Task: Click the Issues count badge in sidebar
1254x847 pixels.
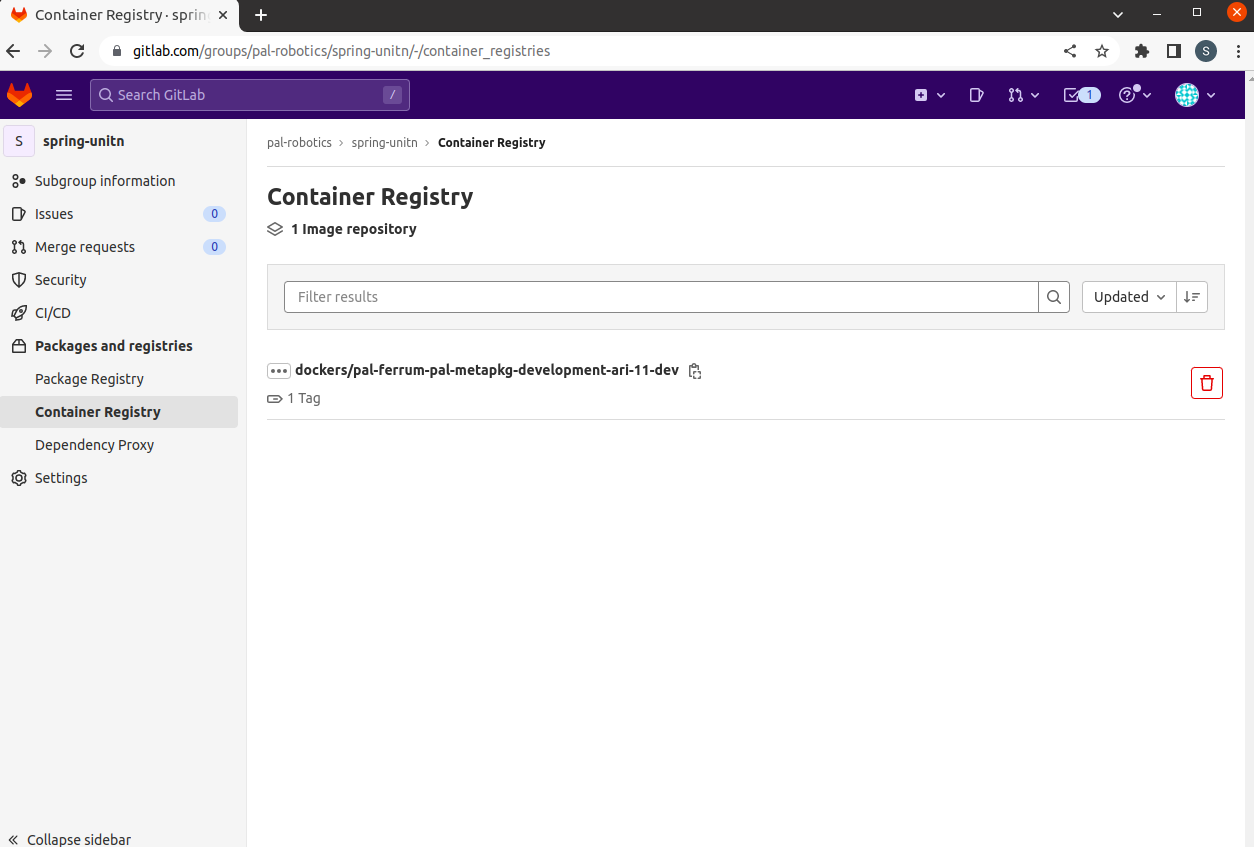Action: [x=214, y=214]
